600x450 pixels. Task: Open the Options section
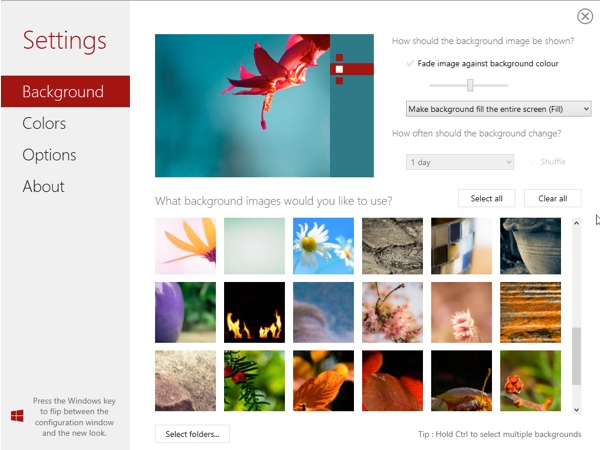coord(49,155)
